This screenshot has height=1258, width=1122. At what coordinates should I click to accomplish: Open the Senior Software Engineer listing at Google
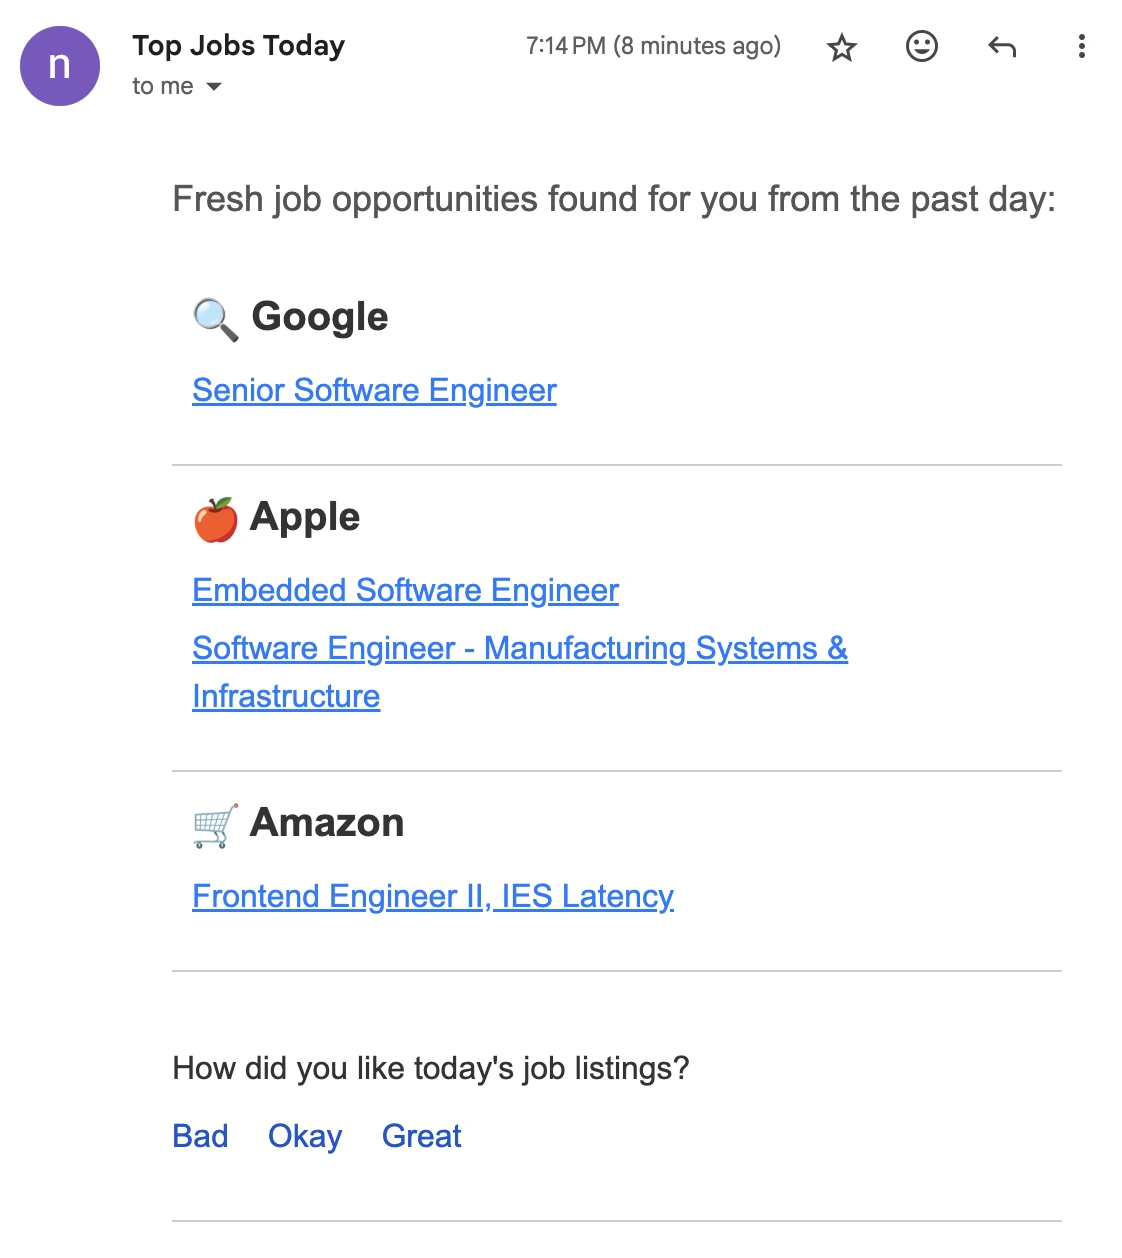(x=374, y=391)
